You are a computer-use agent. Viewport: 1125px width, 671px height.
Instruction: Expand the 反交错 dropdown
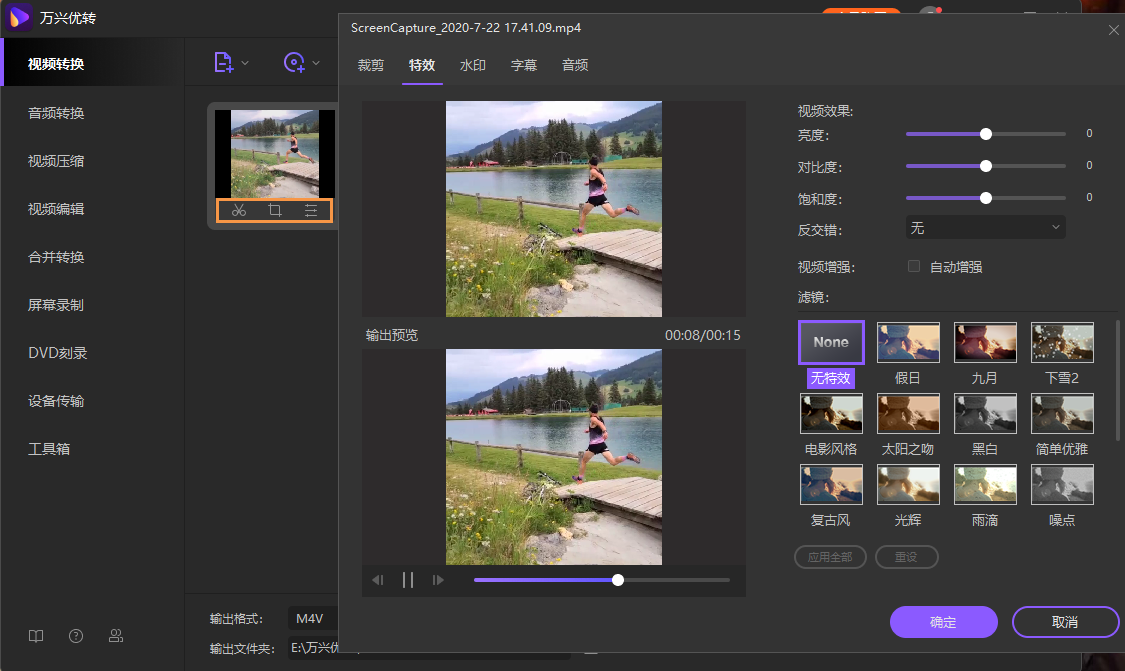point(985,228)
